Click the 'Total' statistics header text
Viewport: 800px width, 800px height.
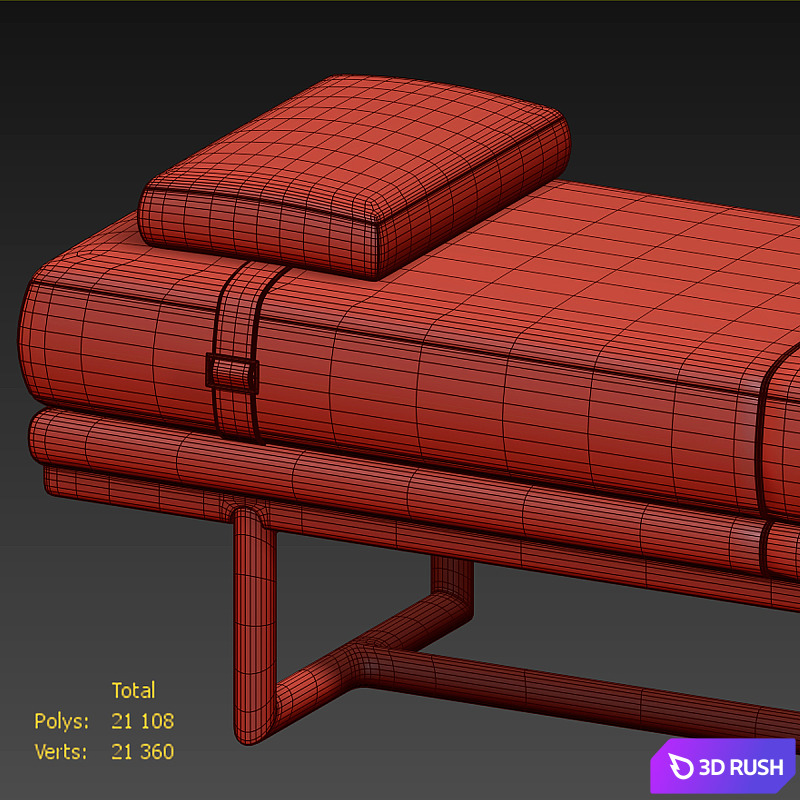pos(133,690)
